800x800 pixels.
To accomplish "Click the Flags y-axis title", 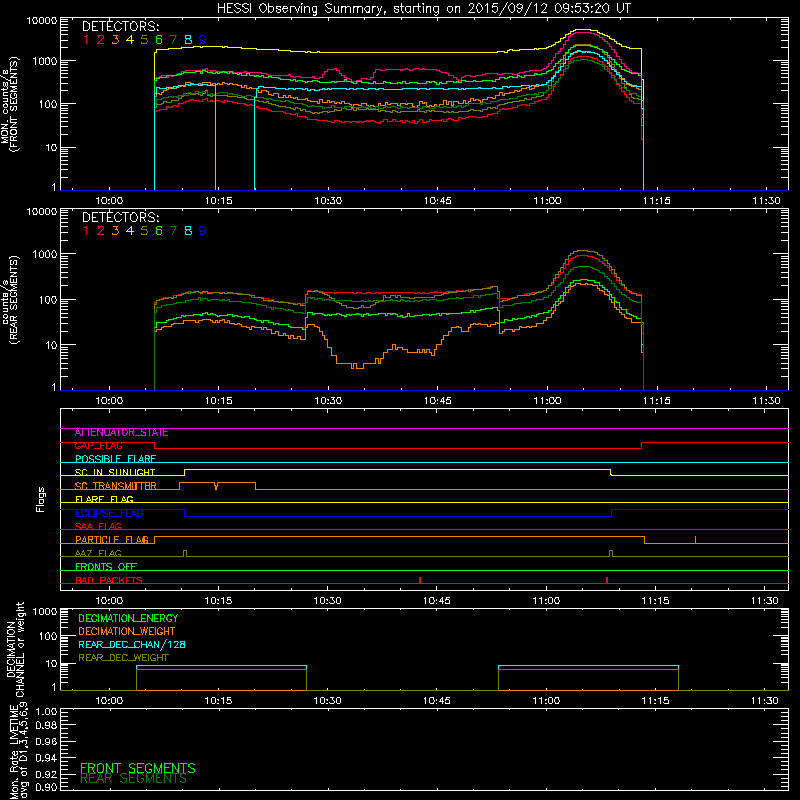I will tap(41, 499).
